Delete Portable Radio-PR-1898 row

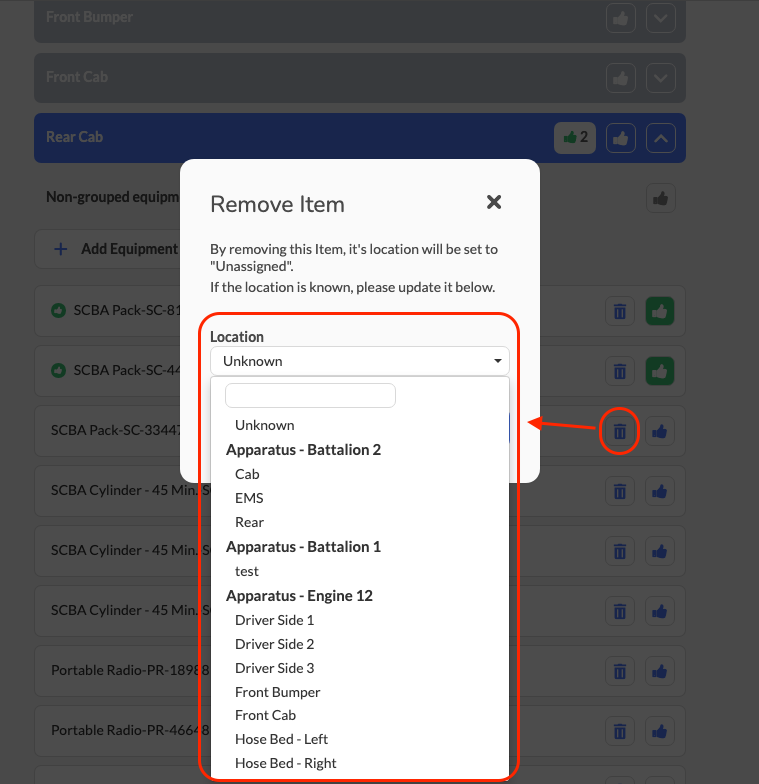pyautogui.click(x=620, y=672)
